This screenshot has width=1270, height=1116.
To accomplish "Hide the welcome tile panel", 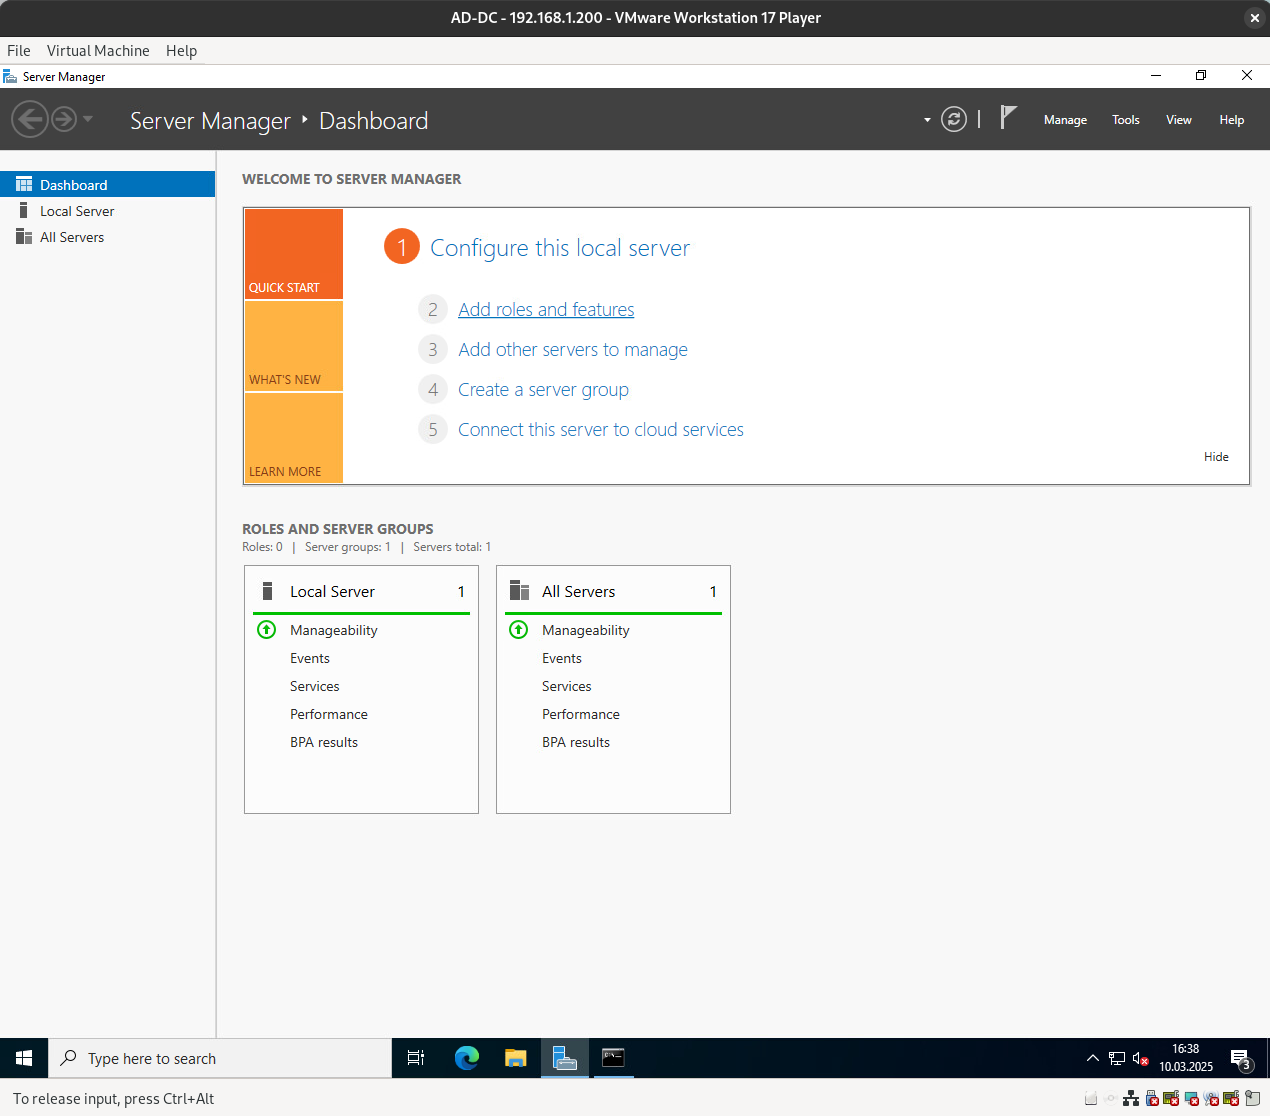I will (1216, 457).
